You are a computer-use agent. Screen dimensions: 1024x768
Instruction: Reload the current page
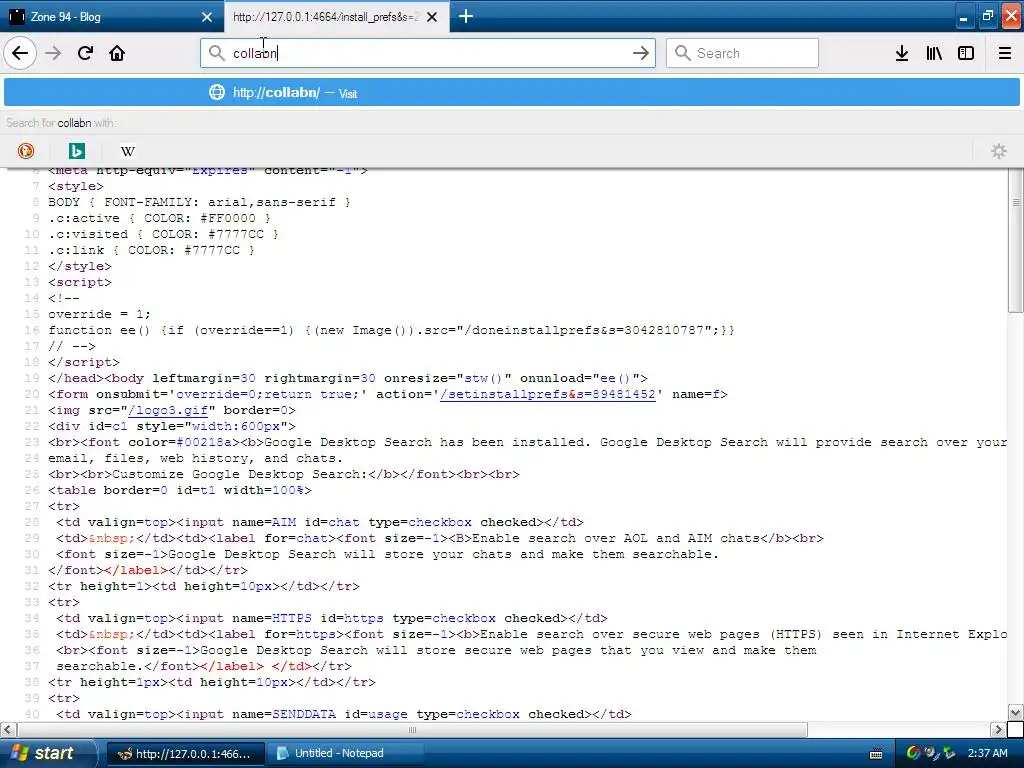[86, 53]
